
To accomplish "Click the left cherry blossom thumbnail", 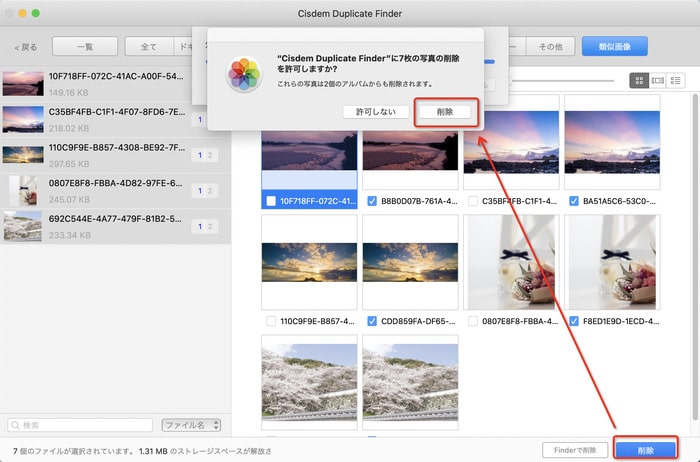I will point(309,382).
